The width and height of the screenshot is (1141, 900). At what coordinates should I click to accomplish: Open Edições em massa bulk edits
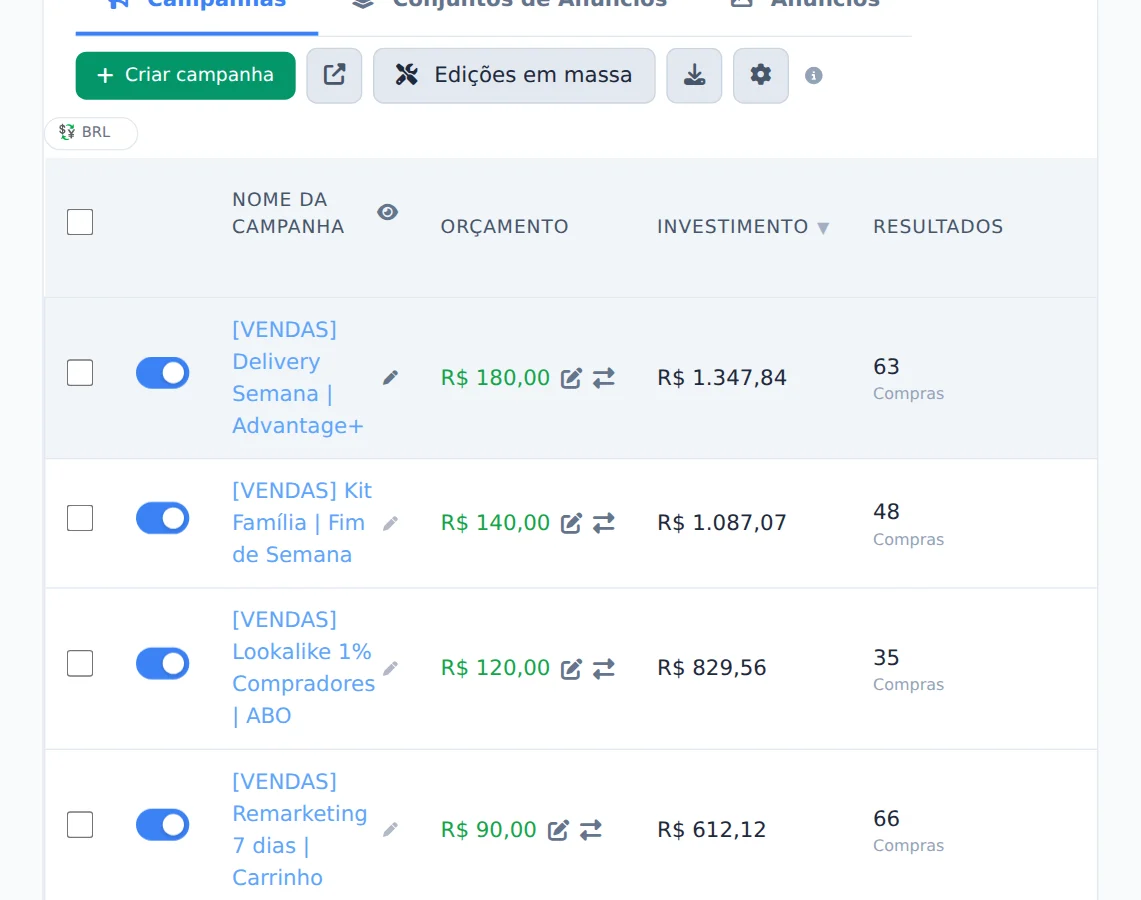click(x=514, y=75)
